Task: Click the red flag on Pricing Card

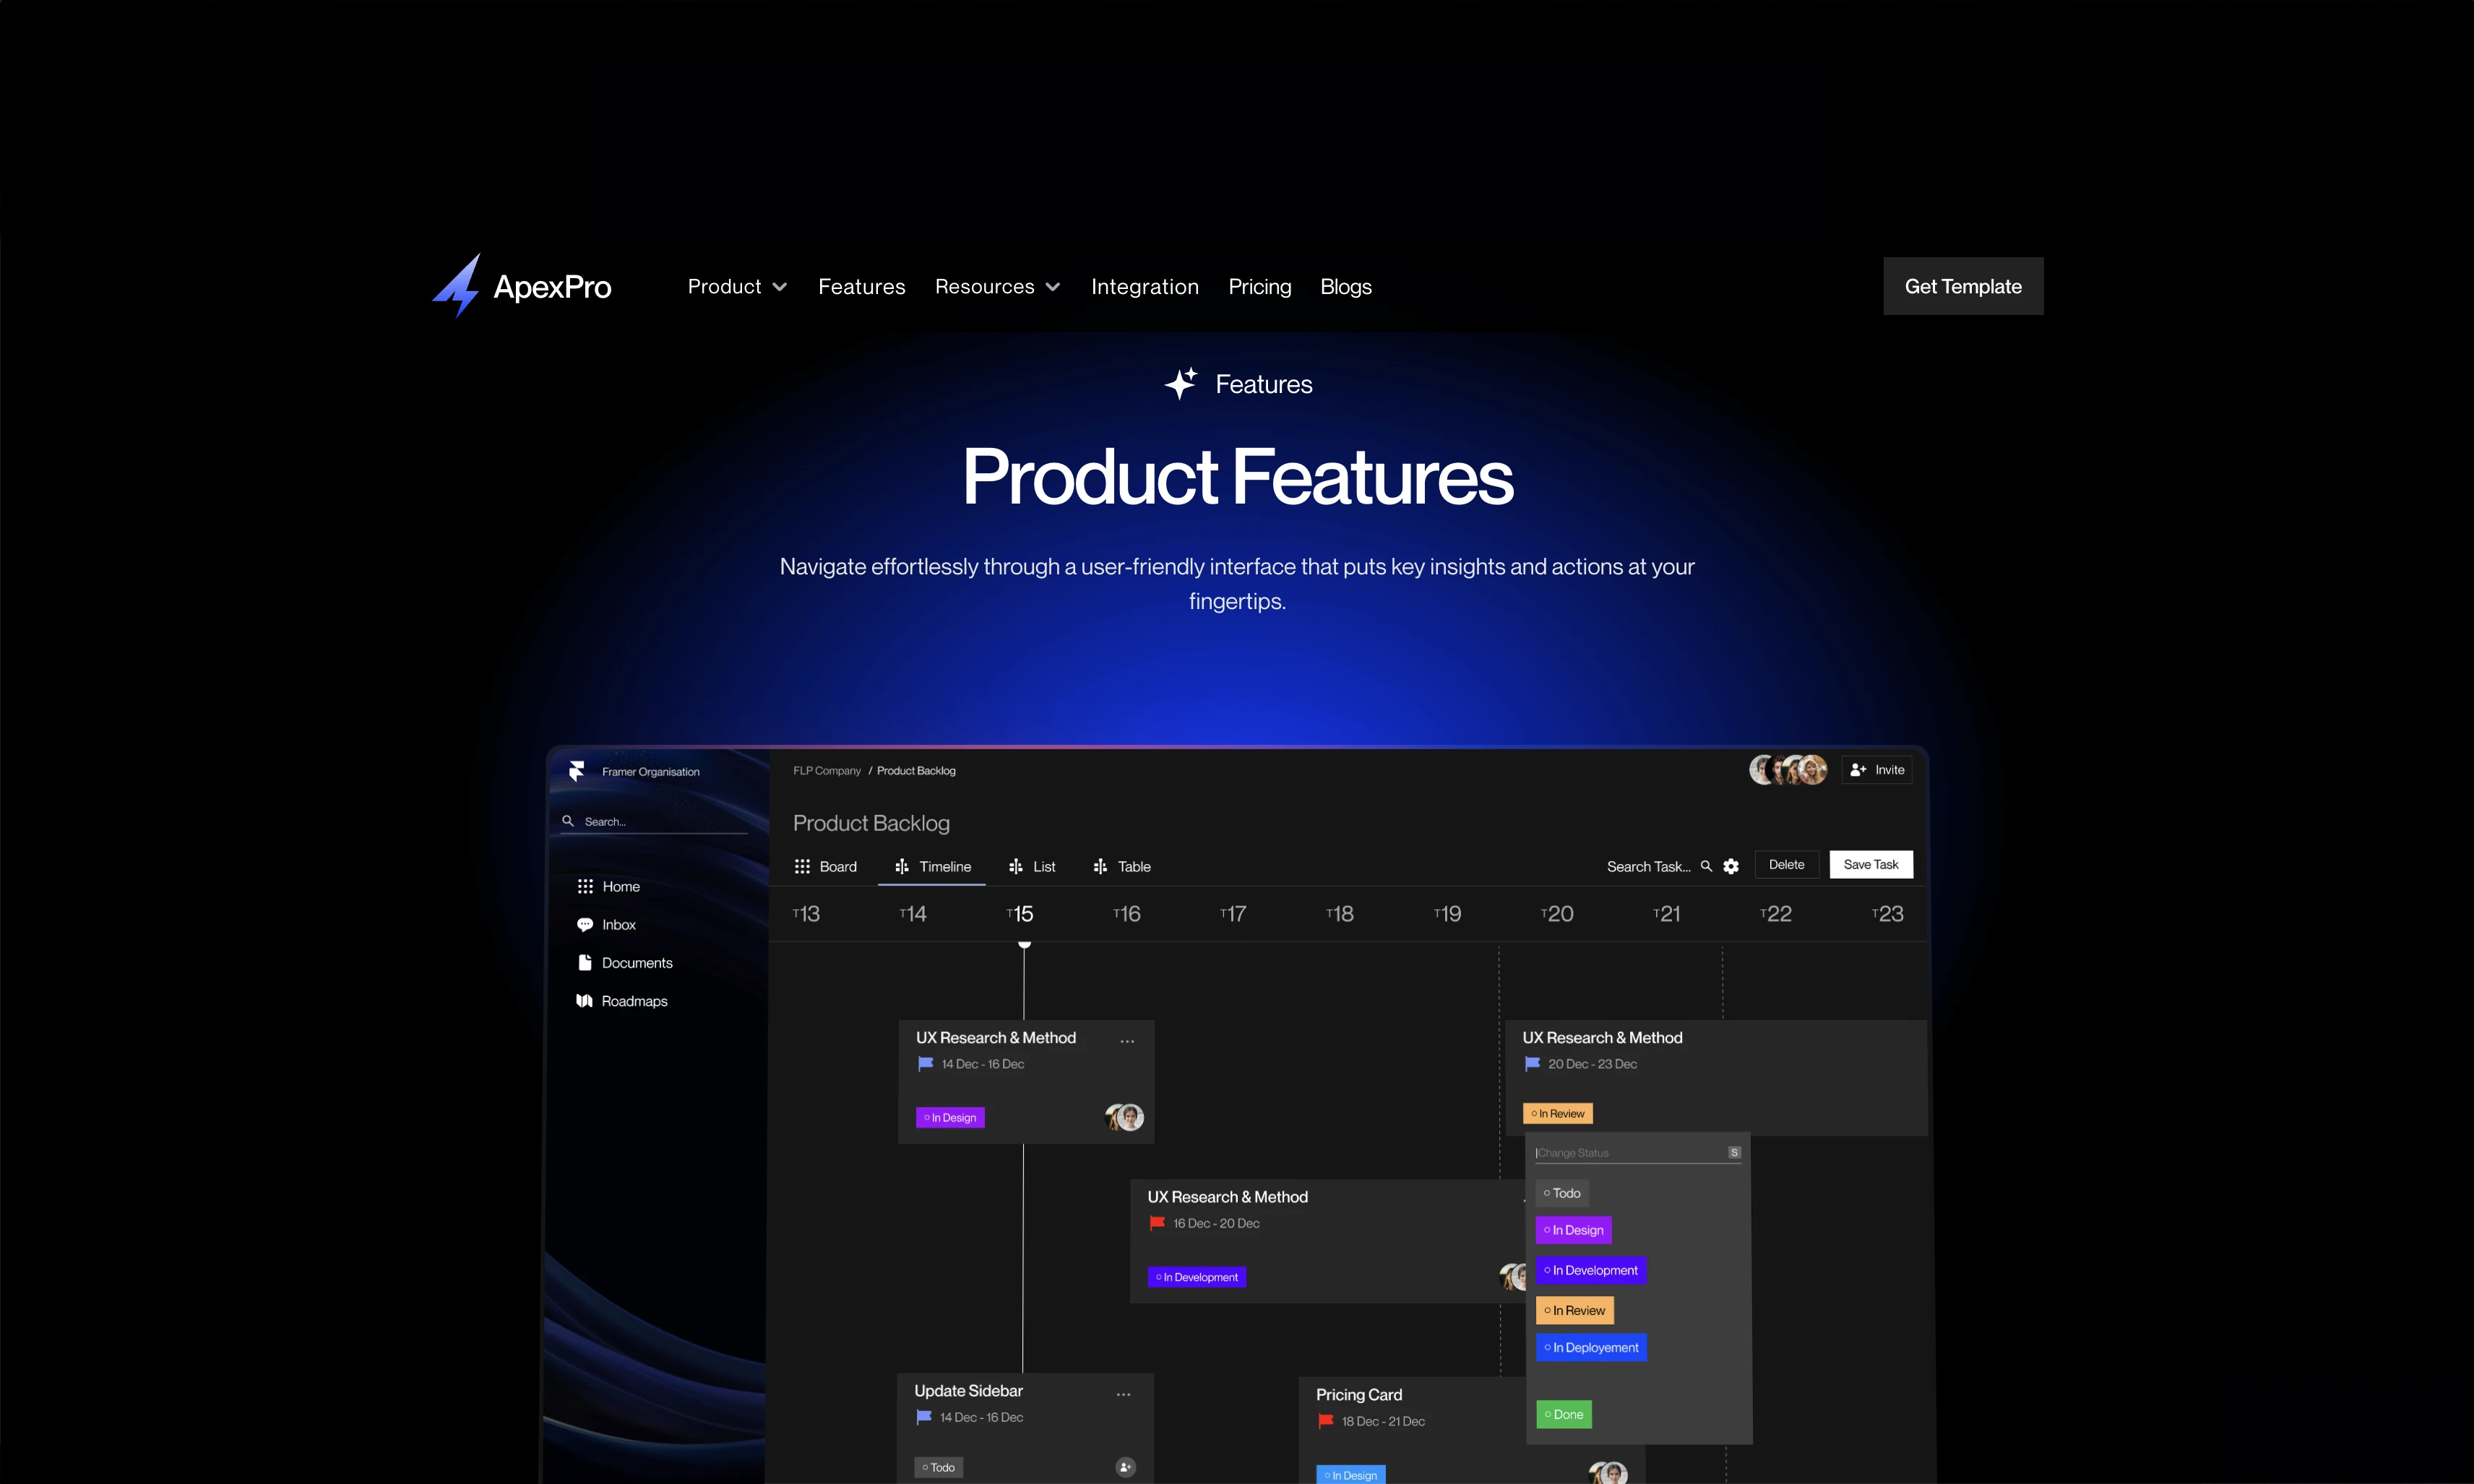Action: [x=1326, y=1421]
